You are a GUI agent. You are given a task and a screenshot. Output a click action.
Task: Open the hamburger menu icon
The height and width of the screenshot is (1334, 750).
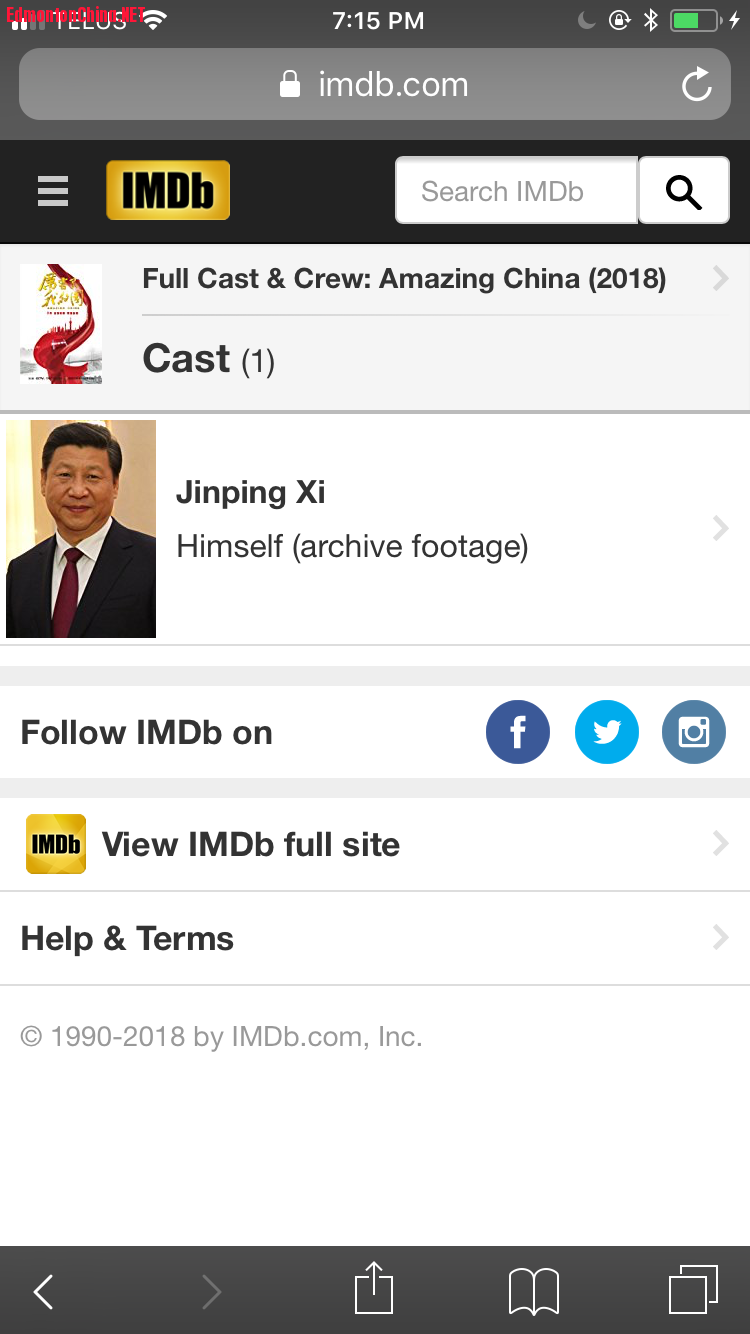(x=53, y=191)
